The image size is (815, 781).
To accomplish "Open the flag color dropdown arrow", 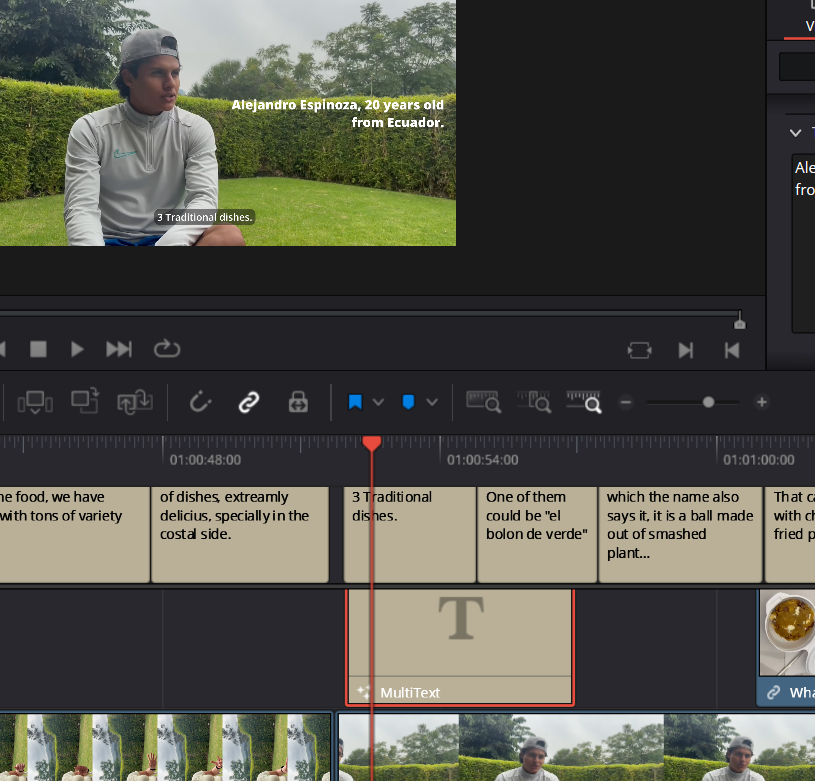I will 378,402.
